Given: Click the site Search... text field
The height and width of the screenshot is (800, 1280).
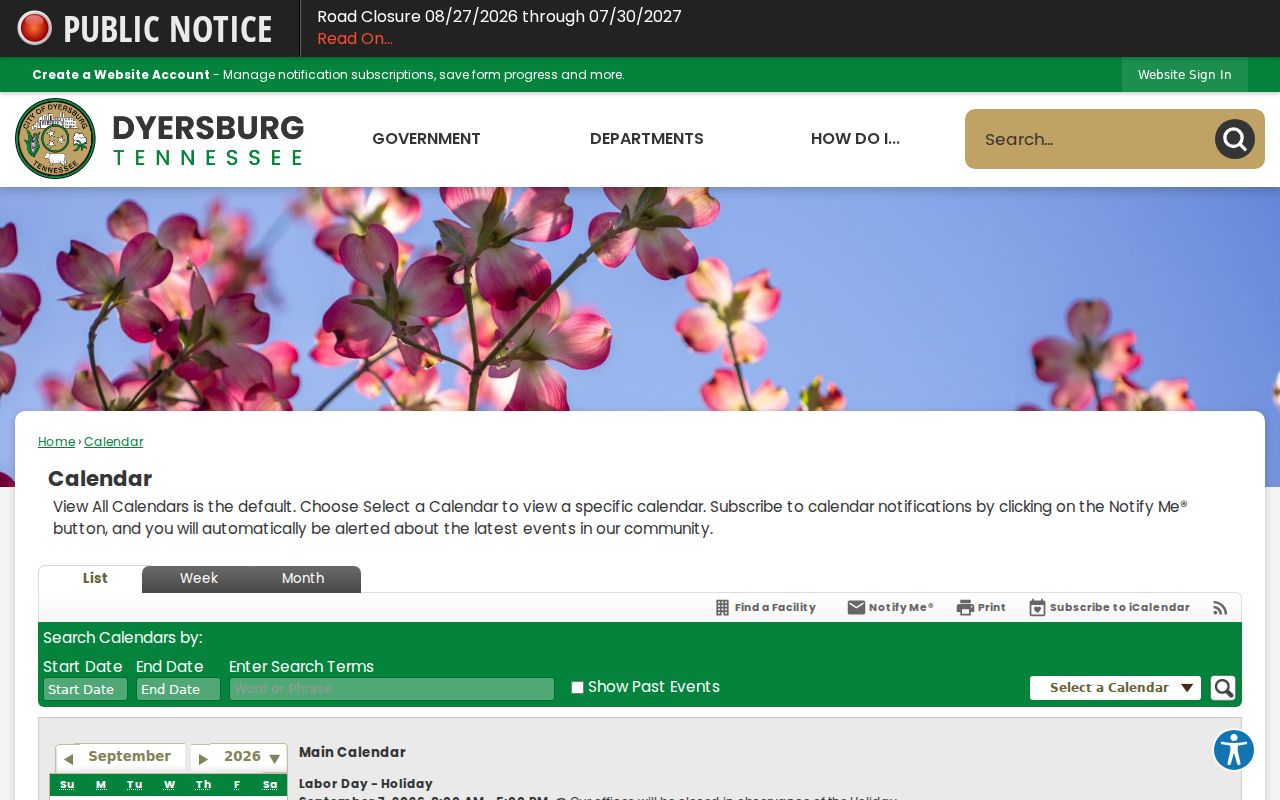Looking at the screenshot, I should (x=1090, y=139).
